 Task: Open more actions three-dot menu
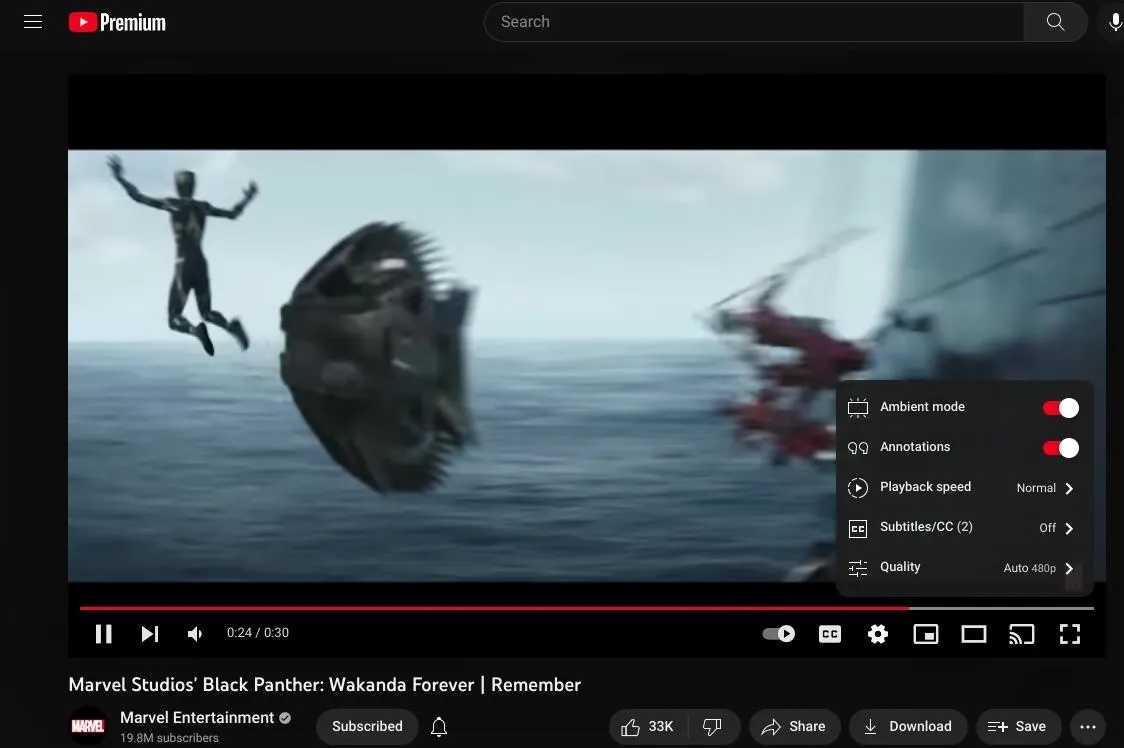pos(1087,727)
